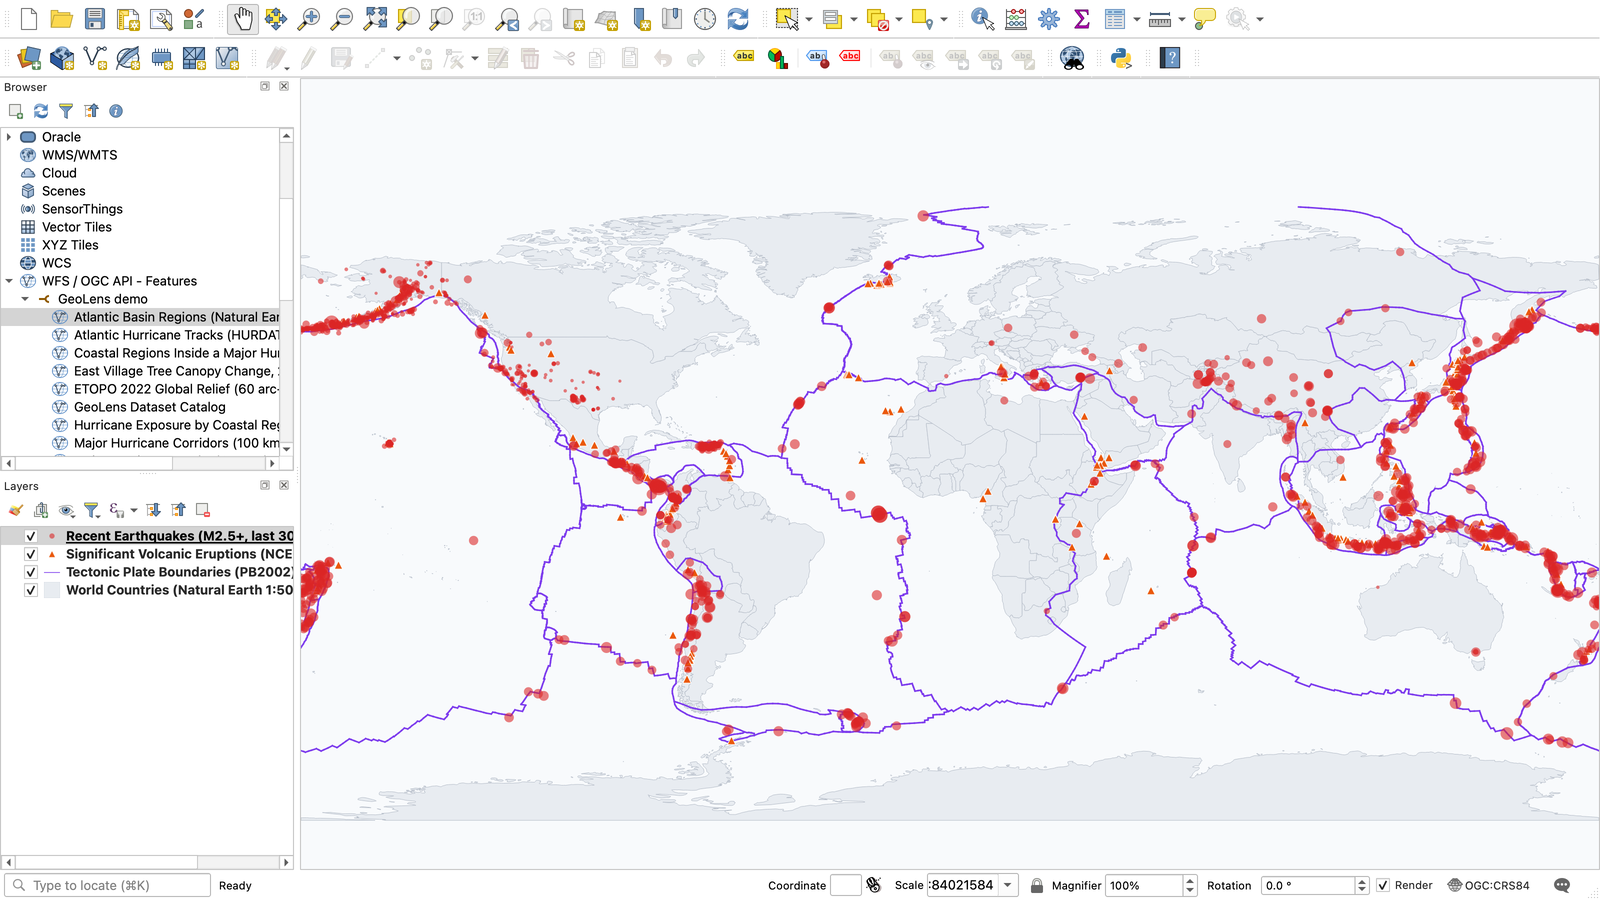Toggle the Render checkbox in status bar
Image resolution: width=1600 pixels, height=900 pixels.
[1383, 885]
